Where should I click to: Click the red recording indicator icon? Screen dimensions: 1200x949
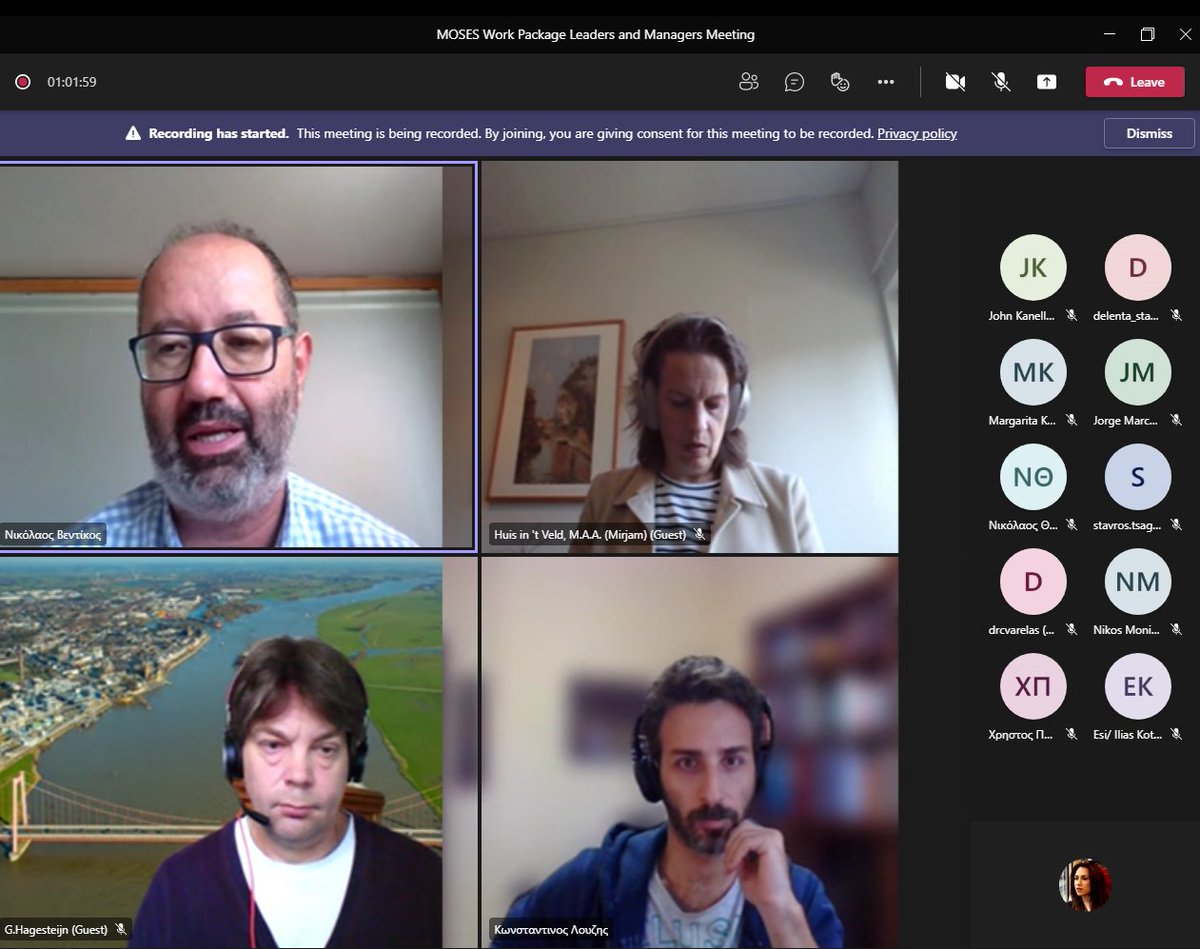point(22,82)
